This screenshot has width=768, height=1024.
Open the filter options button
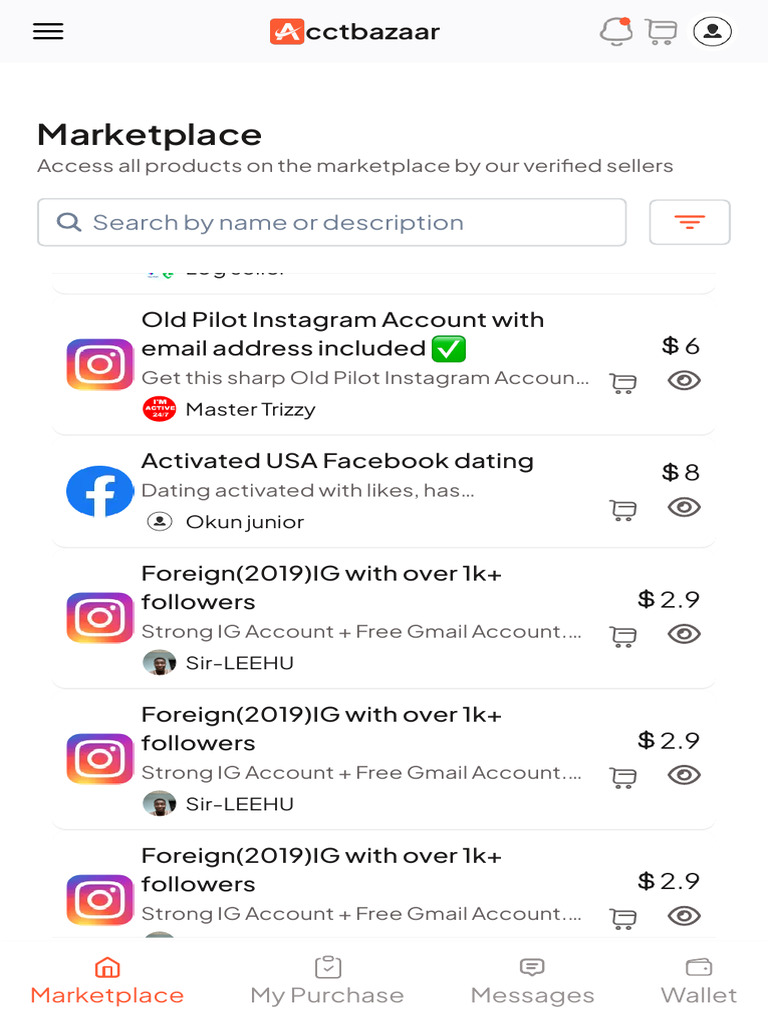point(689,222)
